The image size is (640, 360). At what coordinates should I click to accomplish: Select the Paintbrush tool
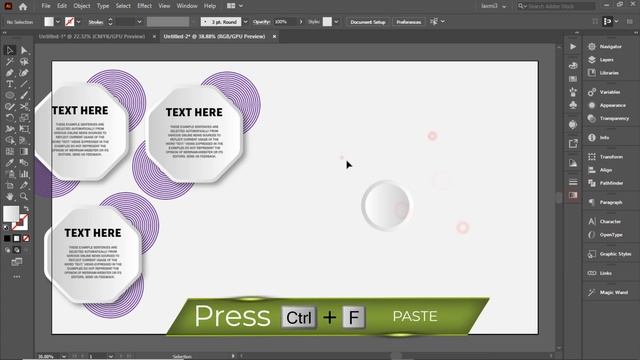pos(24,96)
